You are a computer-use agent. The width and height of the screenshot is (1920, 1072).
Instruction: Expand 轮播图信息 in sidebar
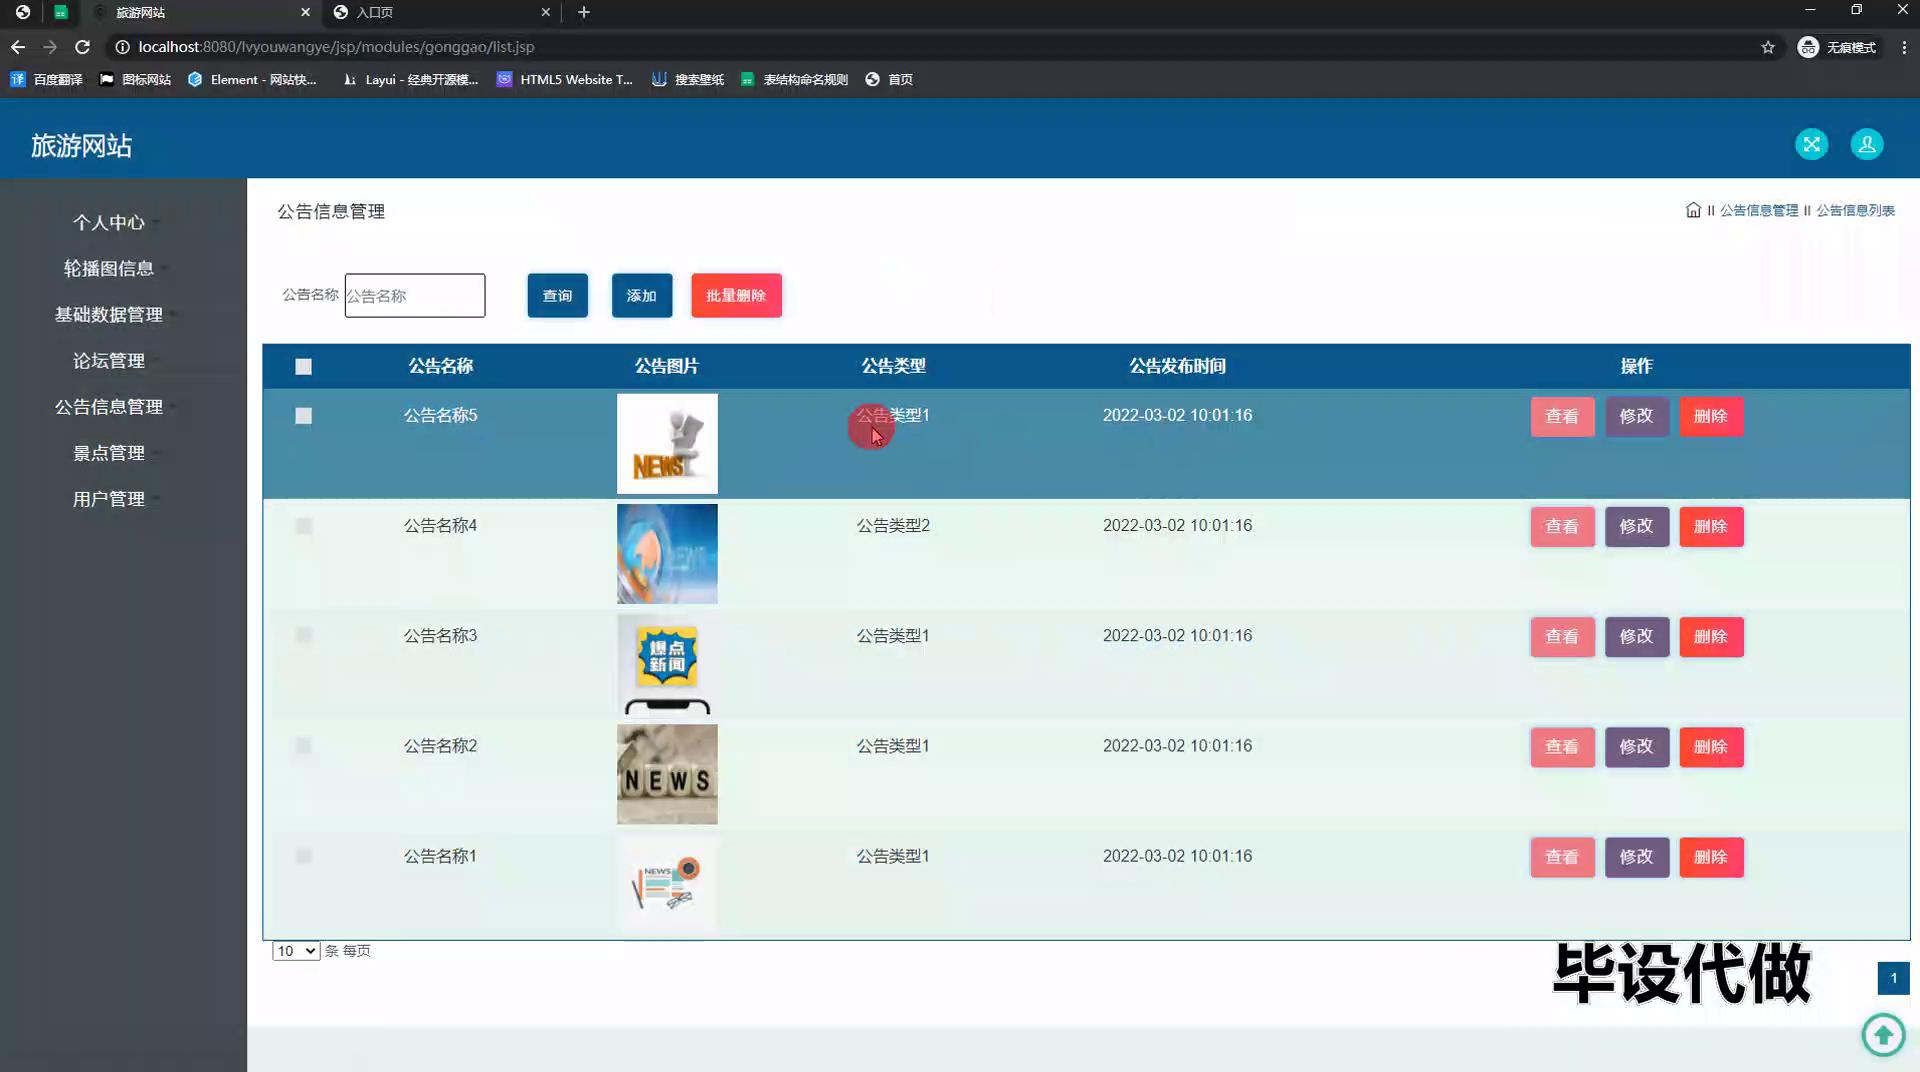[109, 268]
